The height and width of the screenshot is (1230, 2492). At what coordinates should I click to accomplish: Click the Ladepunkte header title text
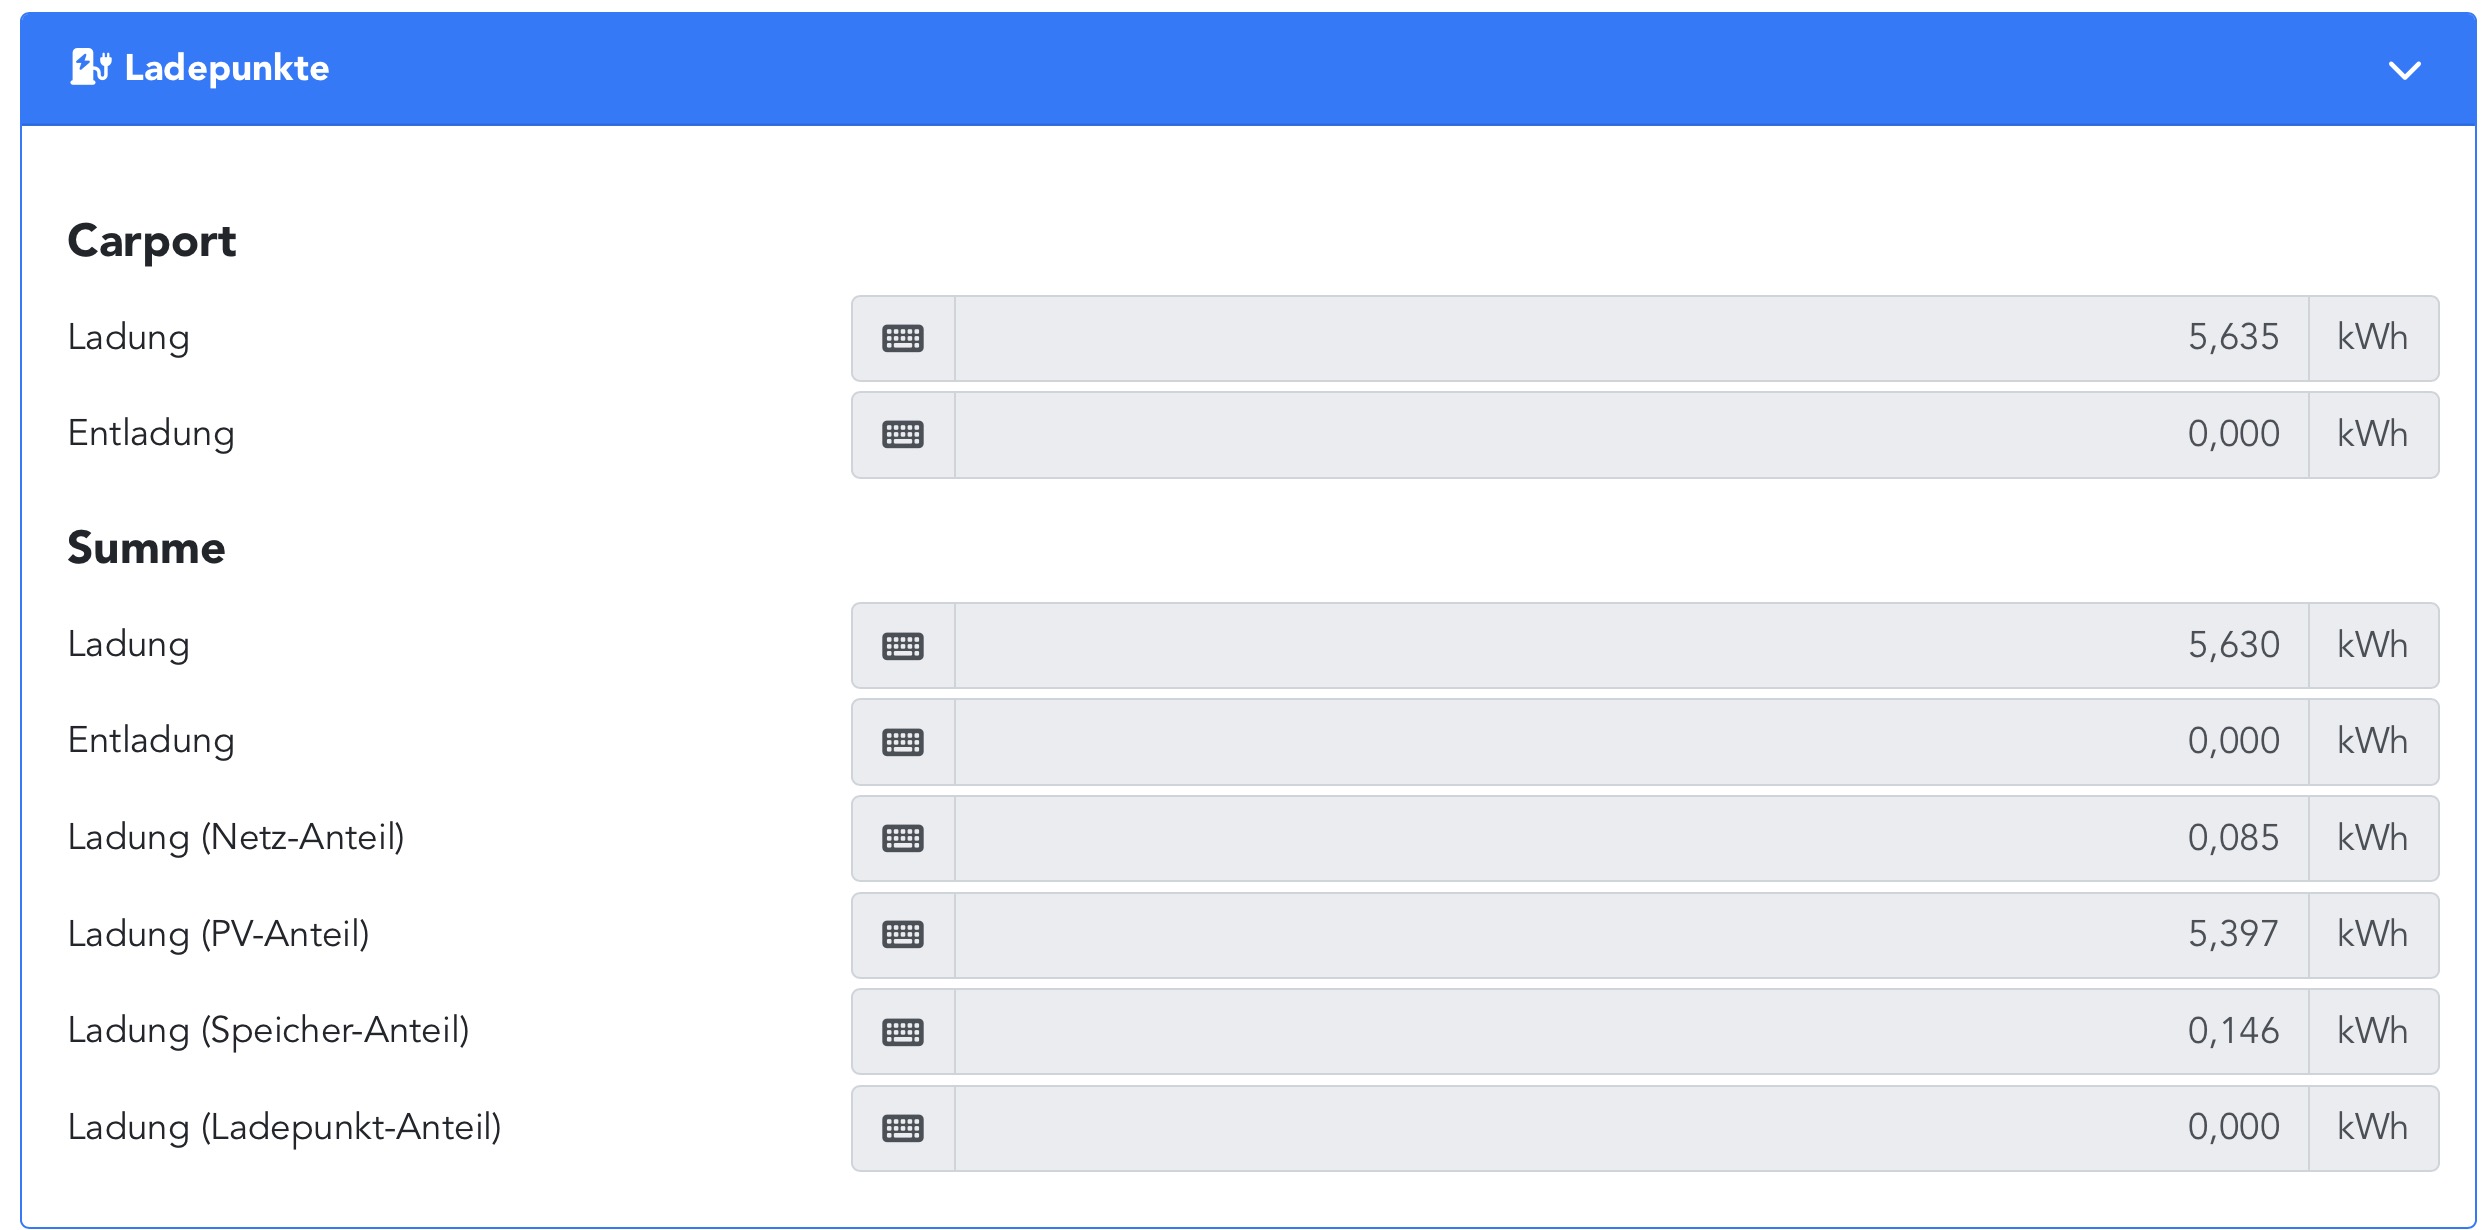(x=227, y=68)
